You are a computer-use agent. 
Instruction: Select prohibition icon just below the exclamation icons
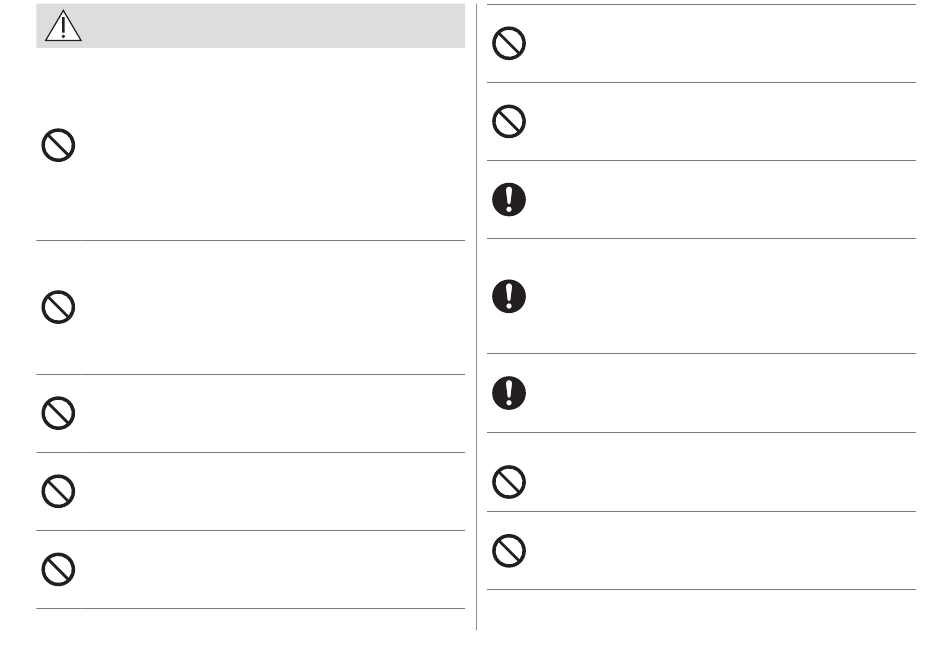[509, 482]
